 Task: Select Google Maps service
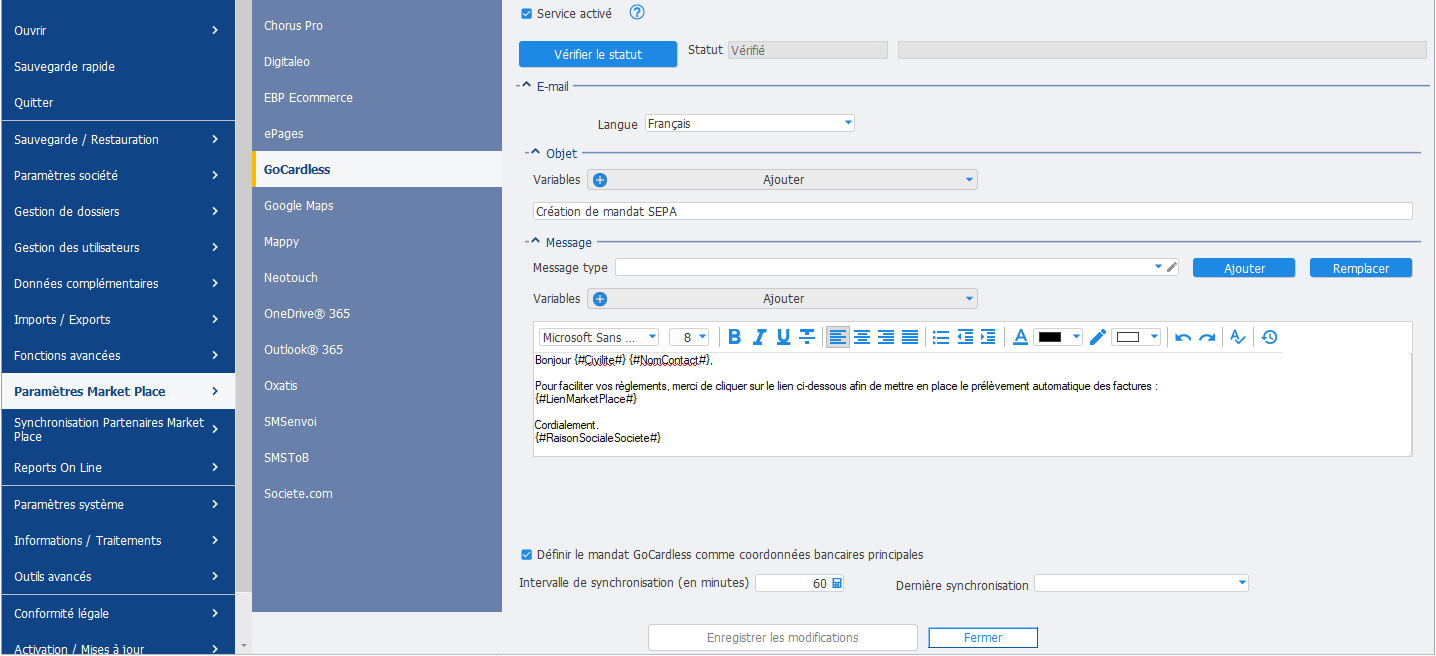377,205
